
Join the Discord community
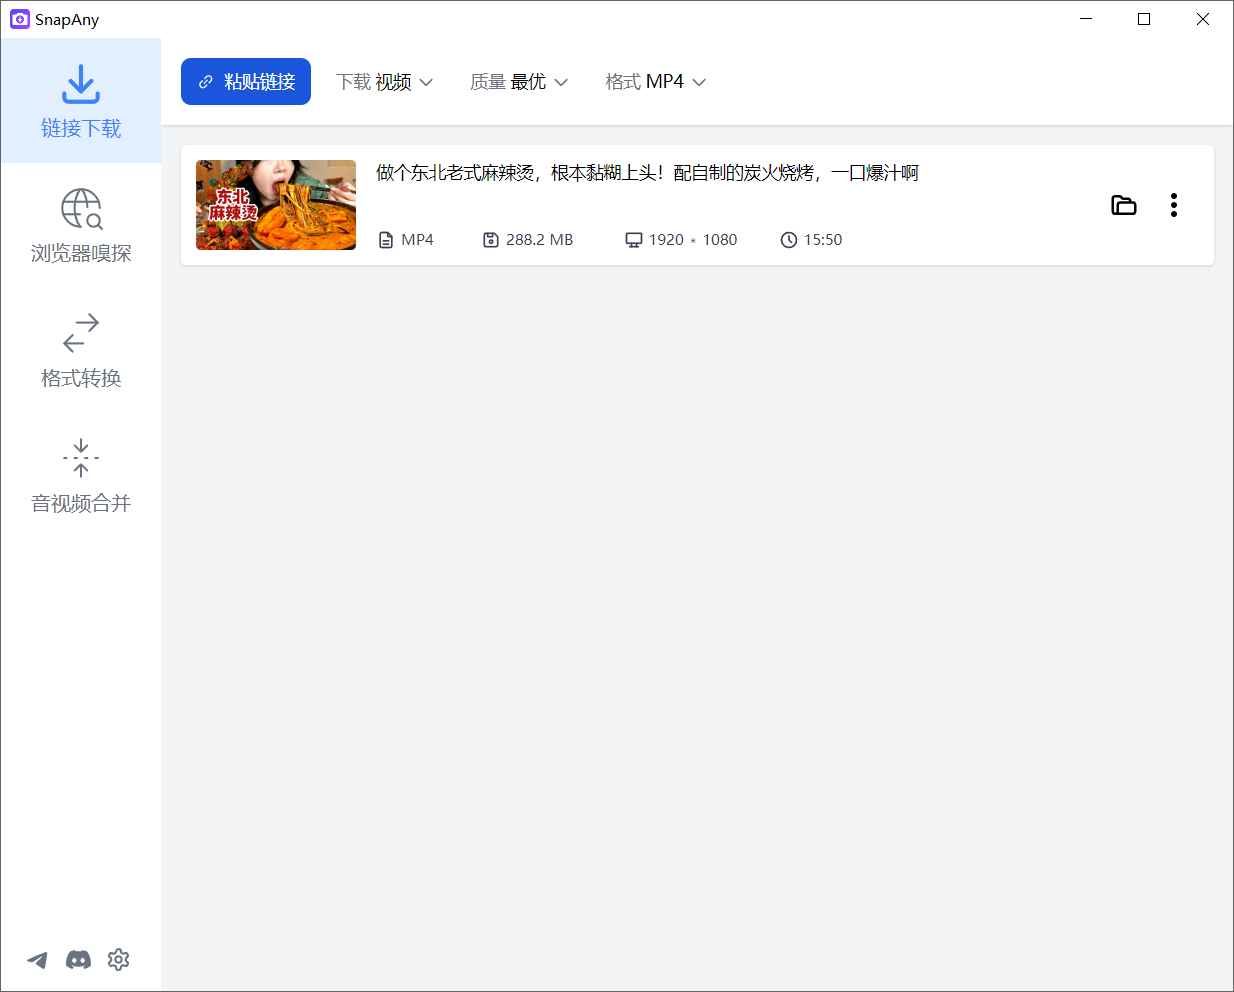pyautogui.click(x=78, y=959)
